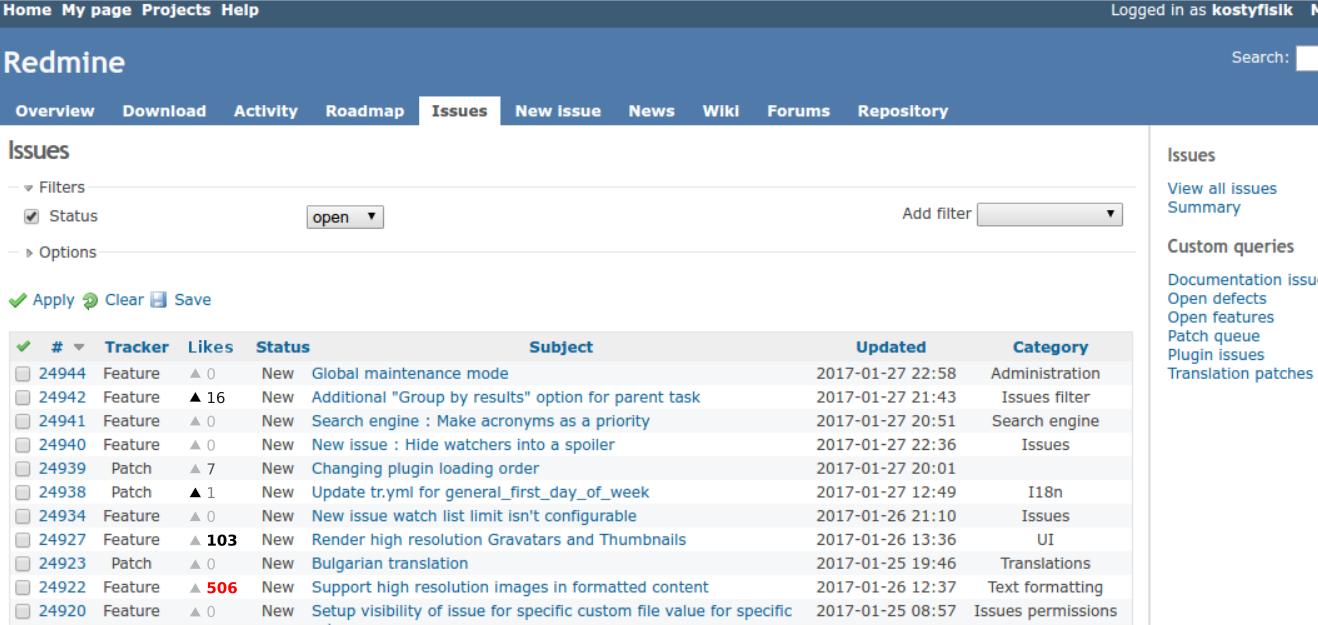
Task: Open the kostyfisik user profile link
Action: 1252,10
